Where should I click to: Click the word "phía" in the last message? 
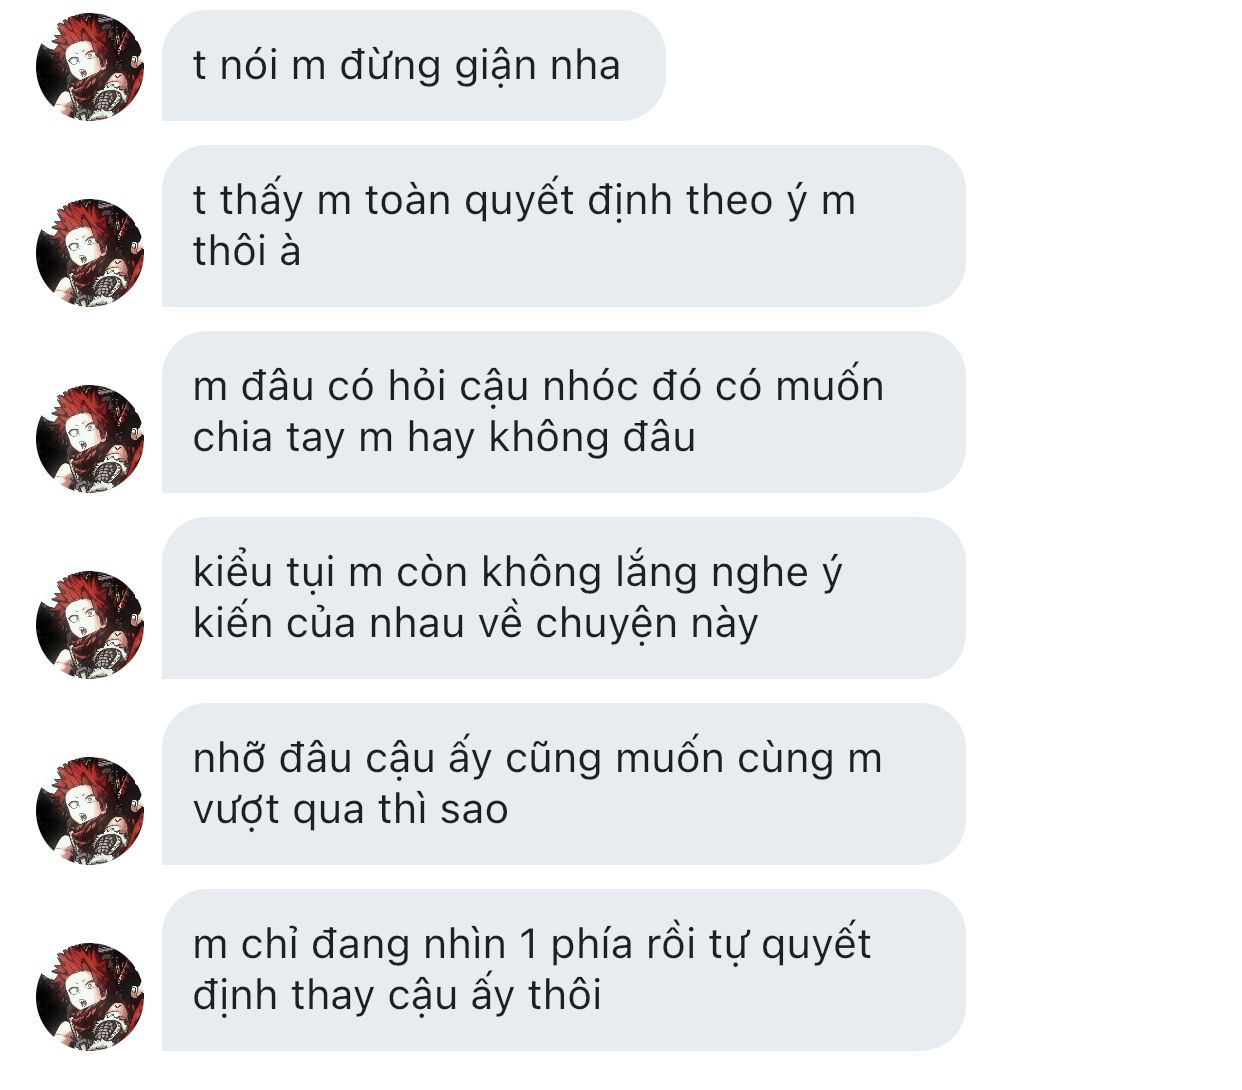coord(592,945)
